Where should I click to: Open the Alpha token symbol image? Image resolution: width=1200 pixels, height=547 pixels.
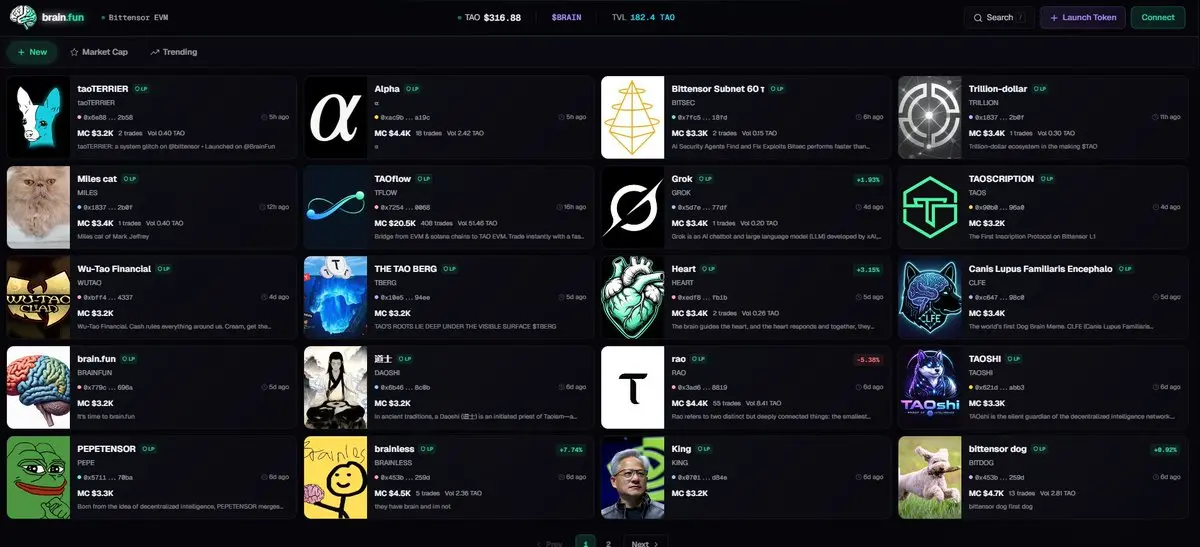334,117
